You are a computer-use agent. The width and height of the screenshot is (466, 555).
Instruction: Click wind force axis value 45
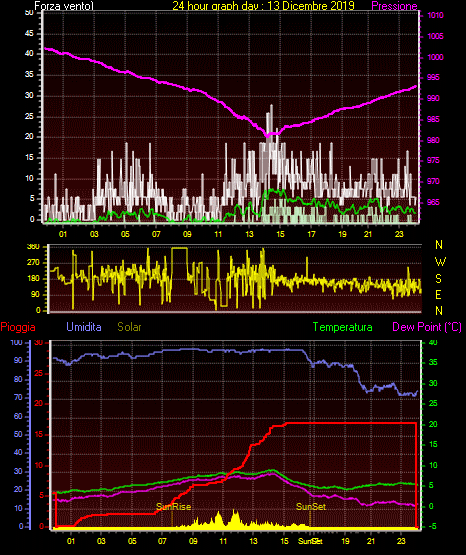[x=29, y=33]
